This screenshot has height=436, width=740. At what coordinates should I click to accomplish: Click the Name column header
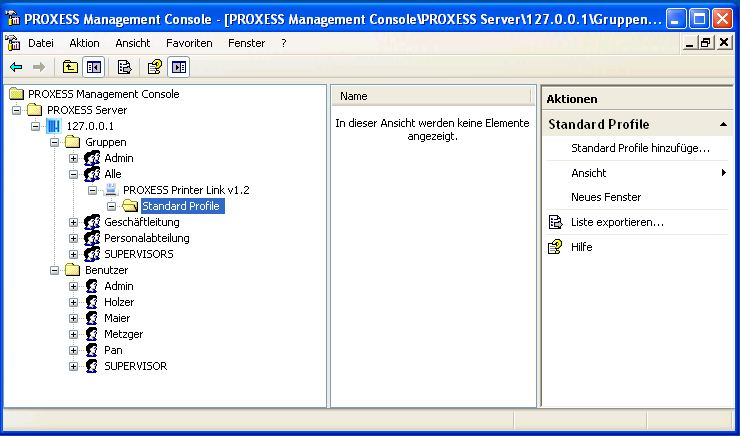click(431, 96)
